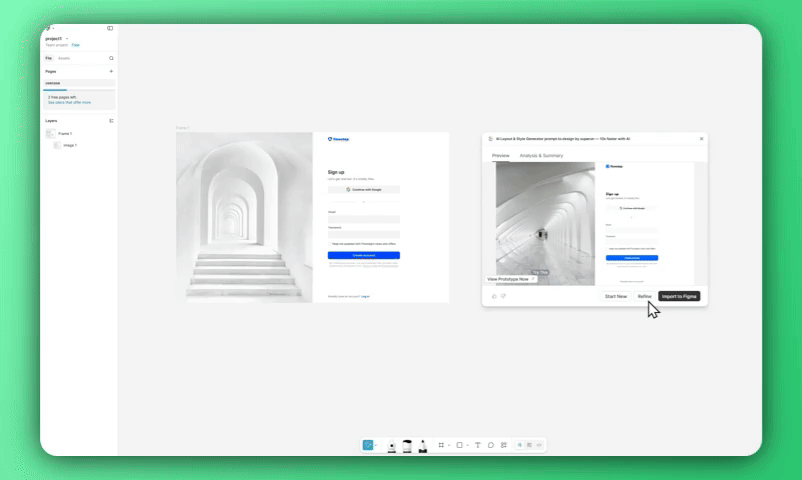Switch to Design mode toggle
Viewport: 802px width, 480px height.
tap(529, 445)
